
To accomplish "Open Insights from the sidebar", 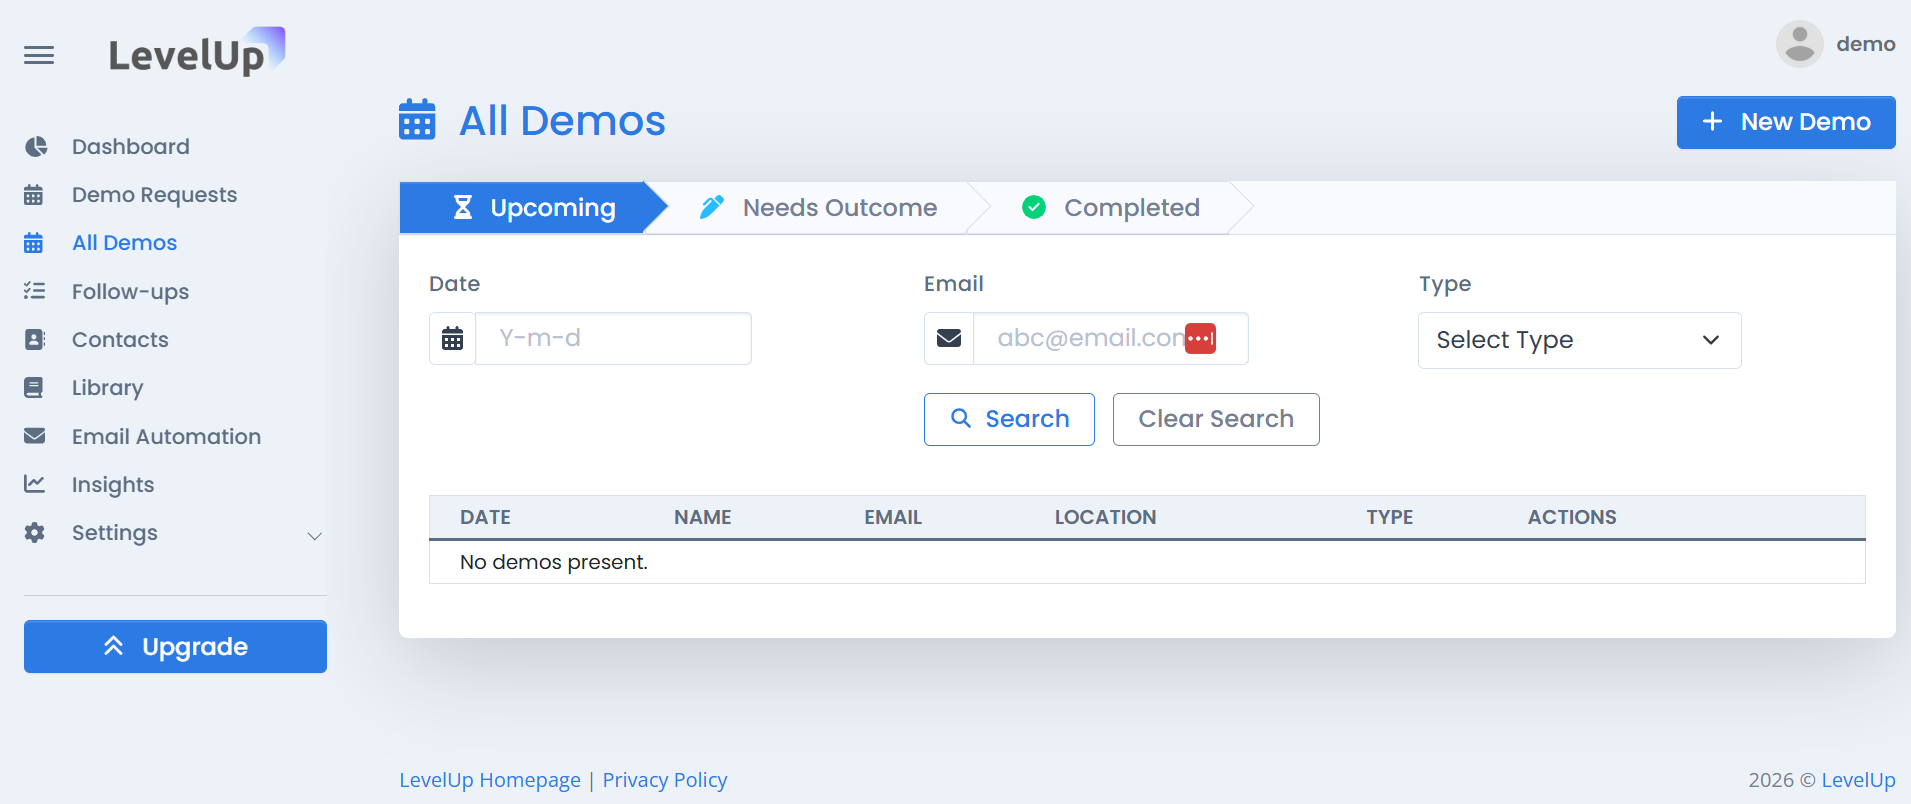I will [113, 485].
